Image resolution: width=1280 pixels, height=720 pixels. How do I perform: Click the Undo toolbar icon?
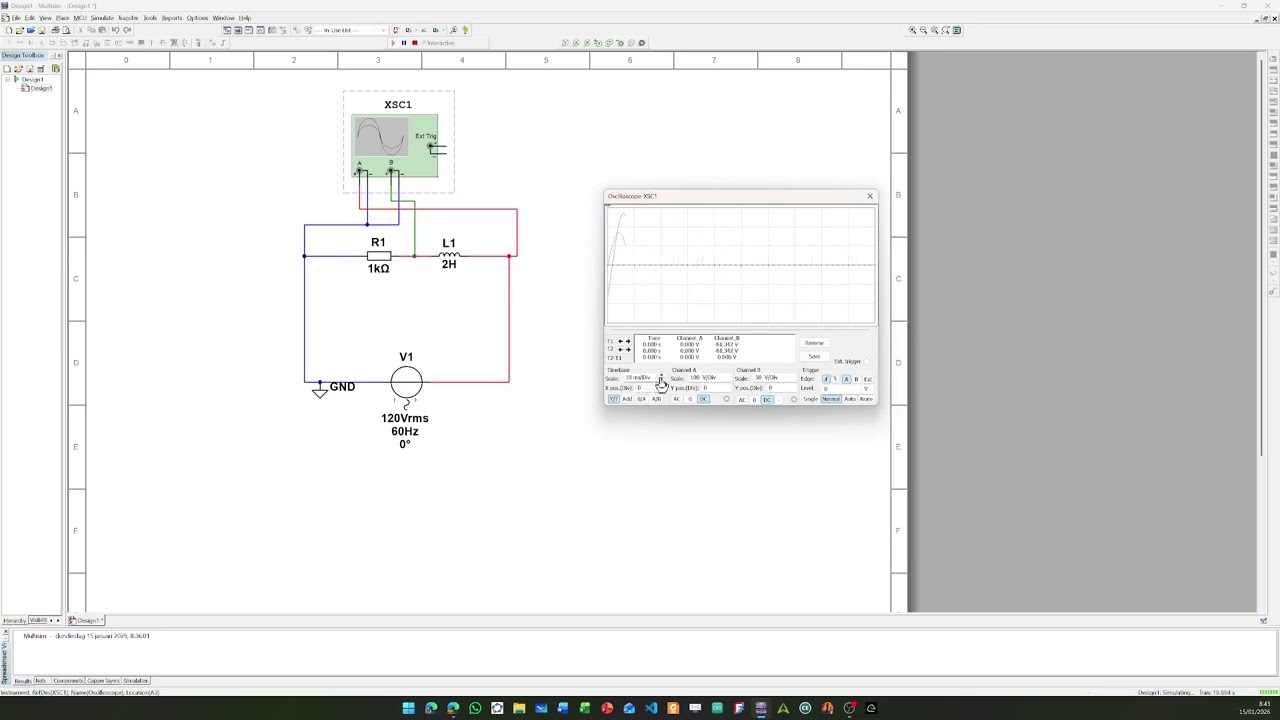[115, 30]
